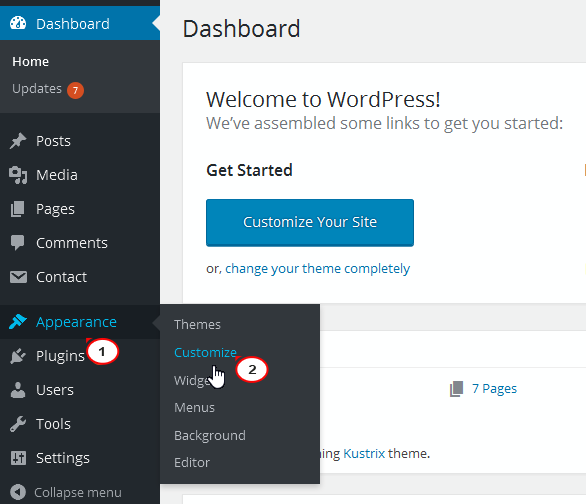Choose Background in Appearance flyout

coord(210,436)
